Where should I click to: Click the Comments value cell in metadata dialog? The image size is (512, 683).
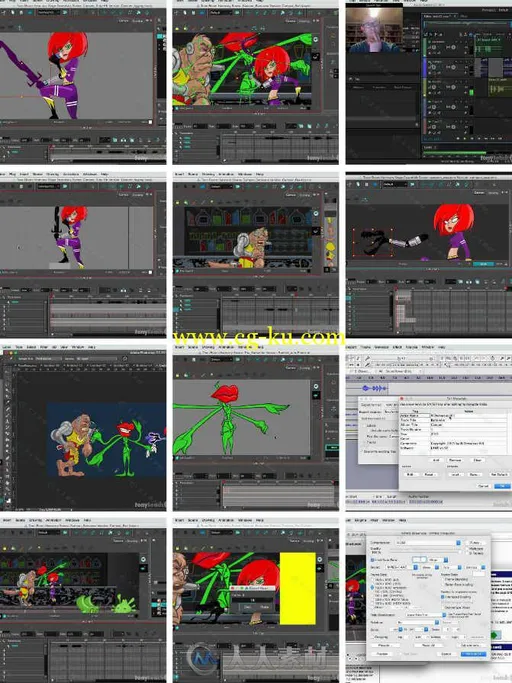point(468,443)
